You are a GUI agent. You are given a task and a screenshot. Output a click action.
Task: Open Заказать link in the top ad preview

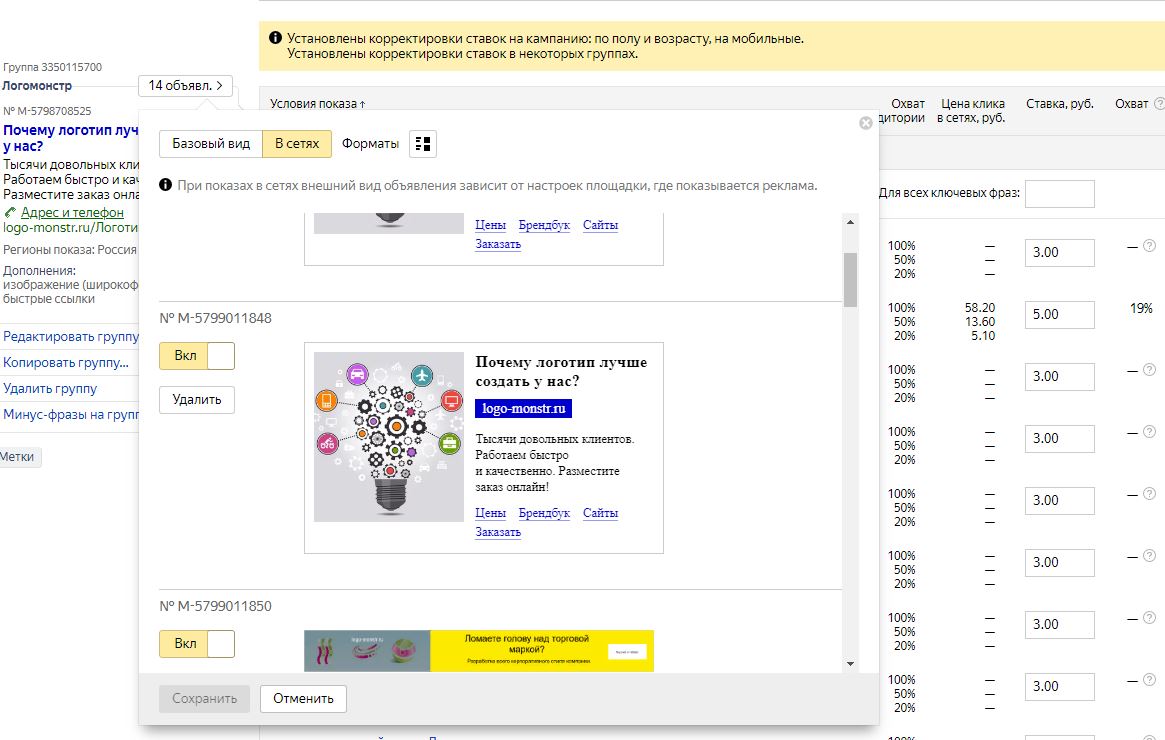coord(498,244)
